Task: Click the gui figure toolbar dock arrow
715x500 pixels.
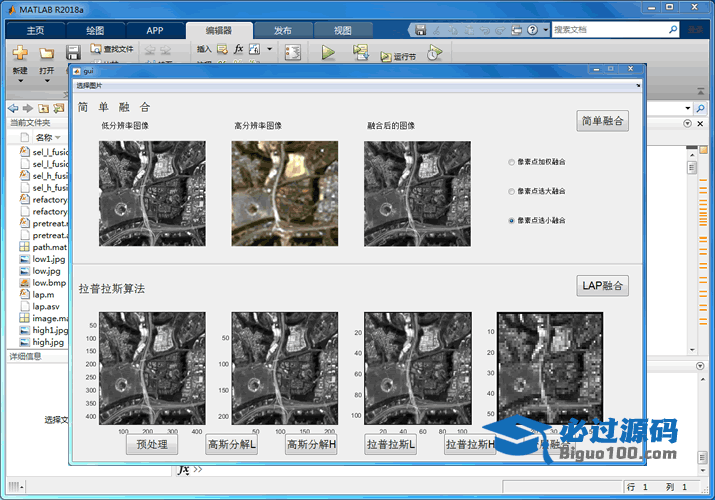Action: 638,85
